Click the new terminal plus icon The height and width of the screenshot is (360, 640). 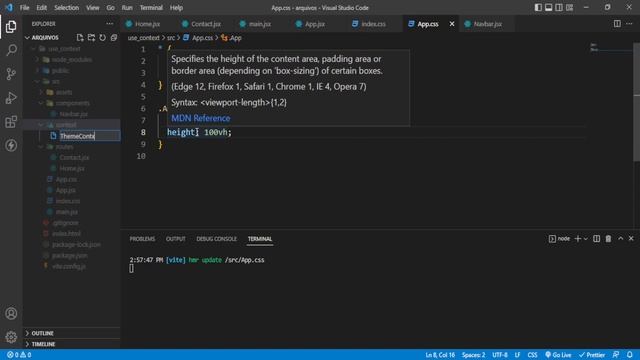pyautogui.click(x=578, y=239)
